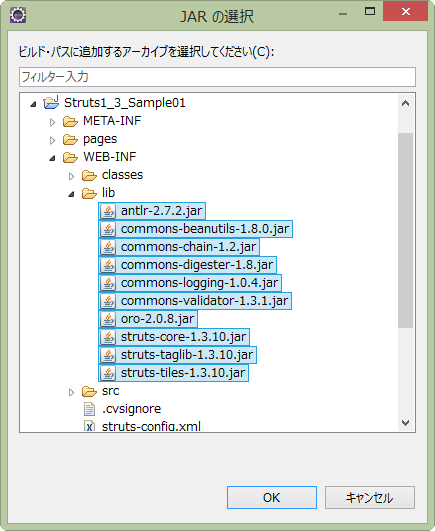Click the lib folder icon

(x=89, y=193)
